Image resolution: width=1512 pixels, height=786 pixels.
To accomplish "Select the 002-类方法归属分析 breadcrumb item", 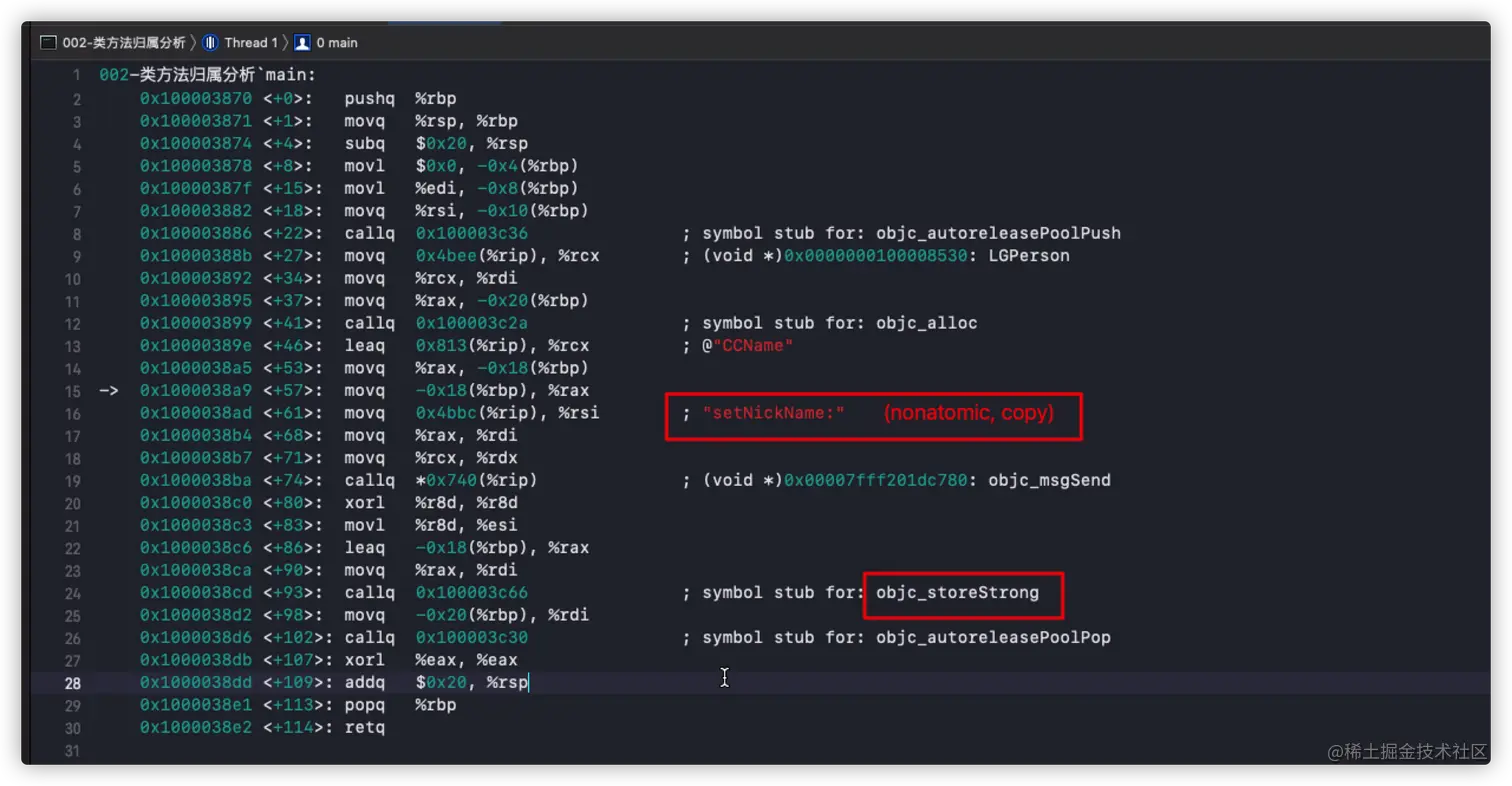I will (122, 43).
